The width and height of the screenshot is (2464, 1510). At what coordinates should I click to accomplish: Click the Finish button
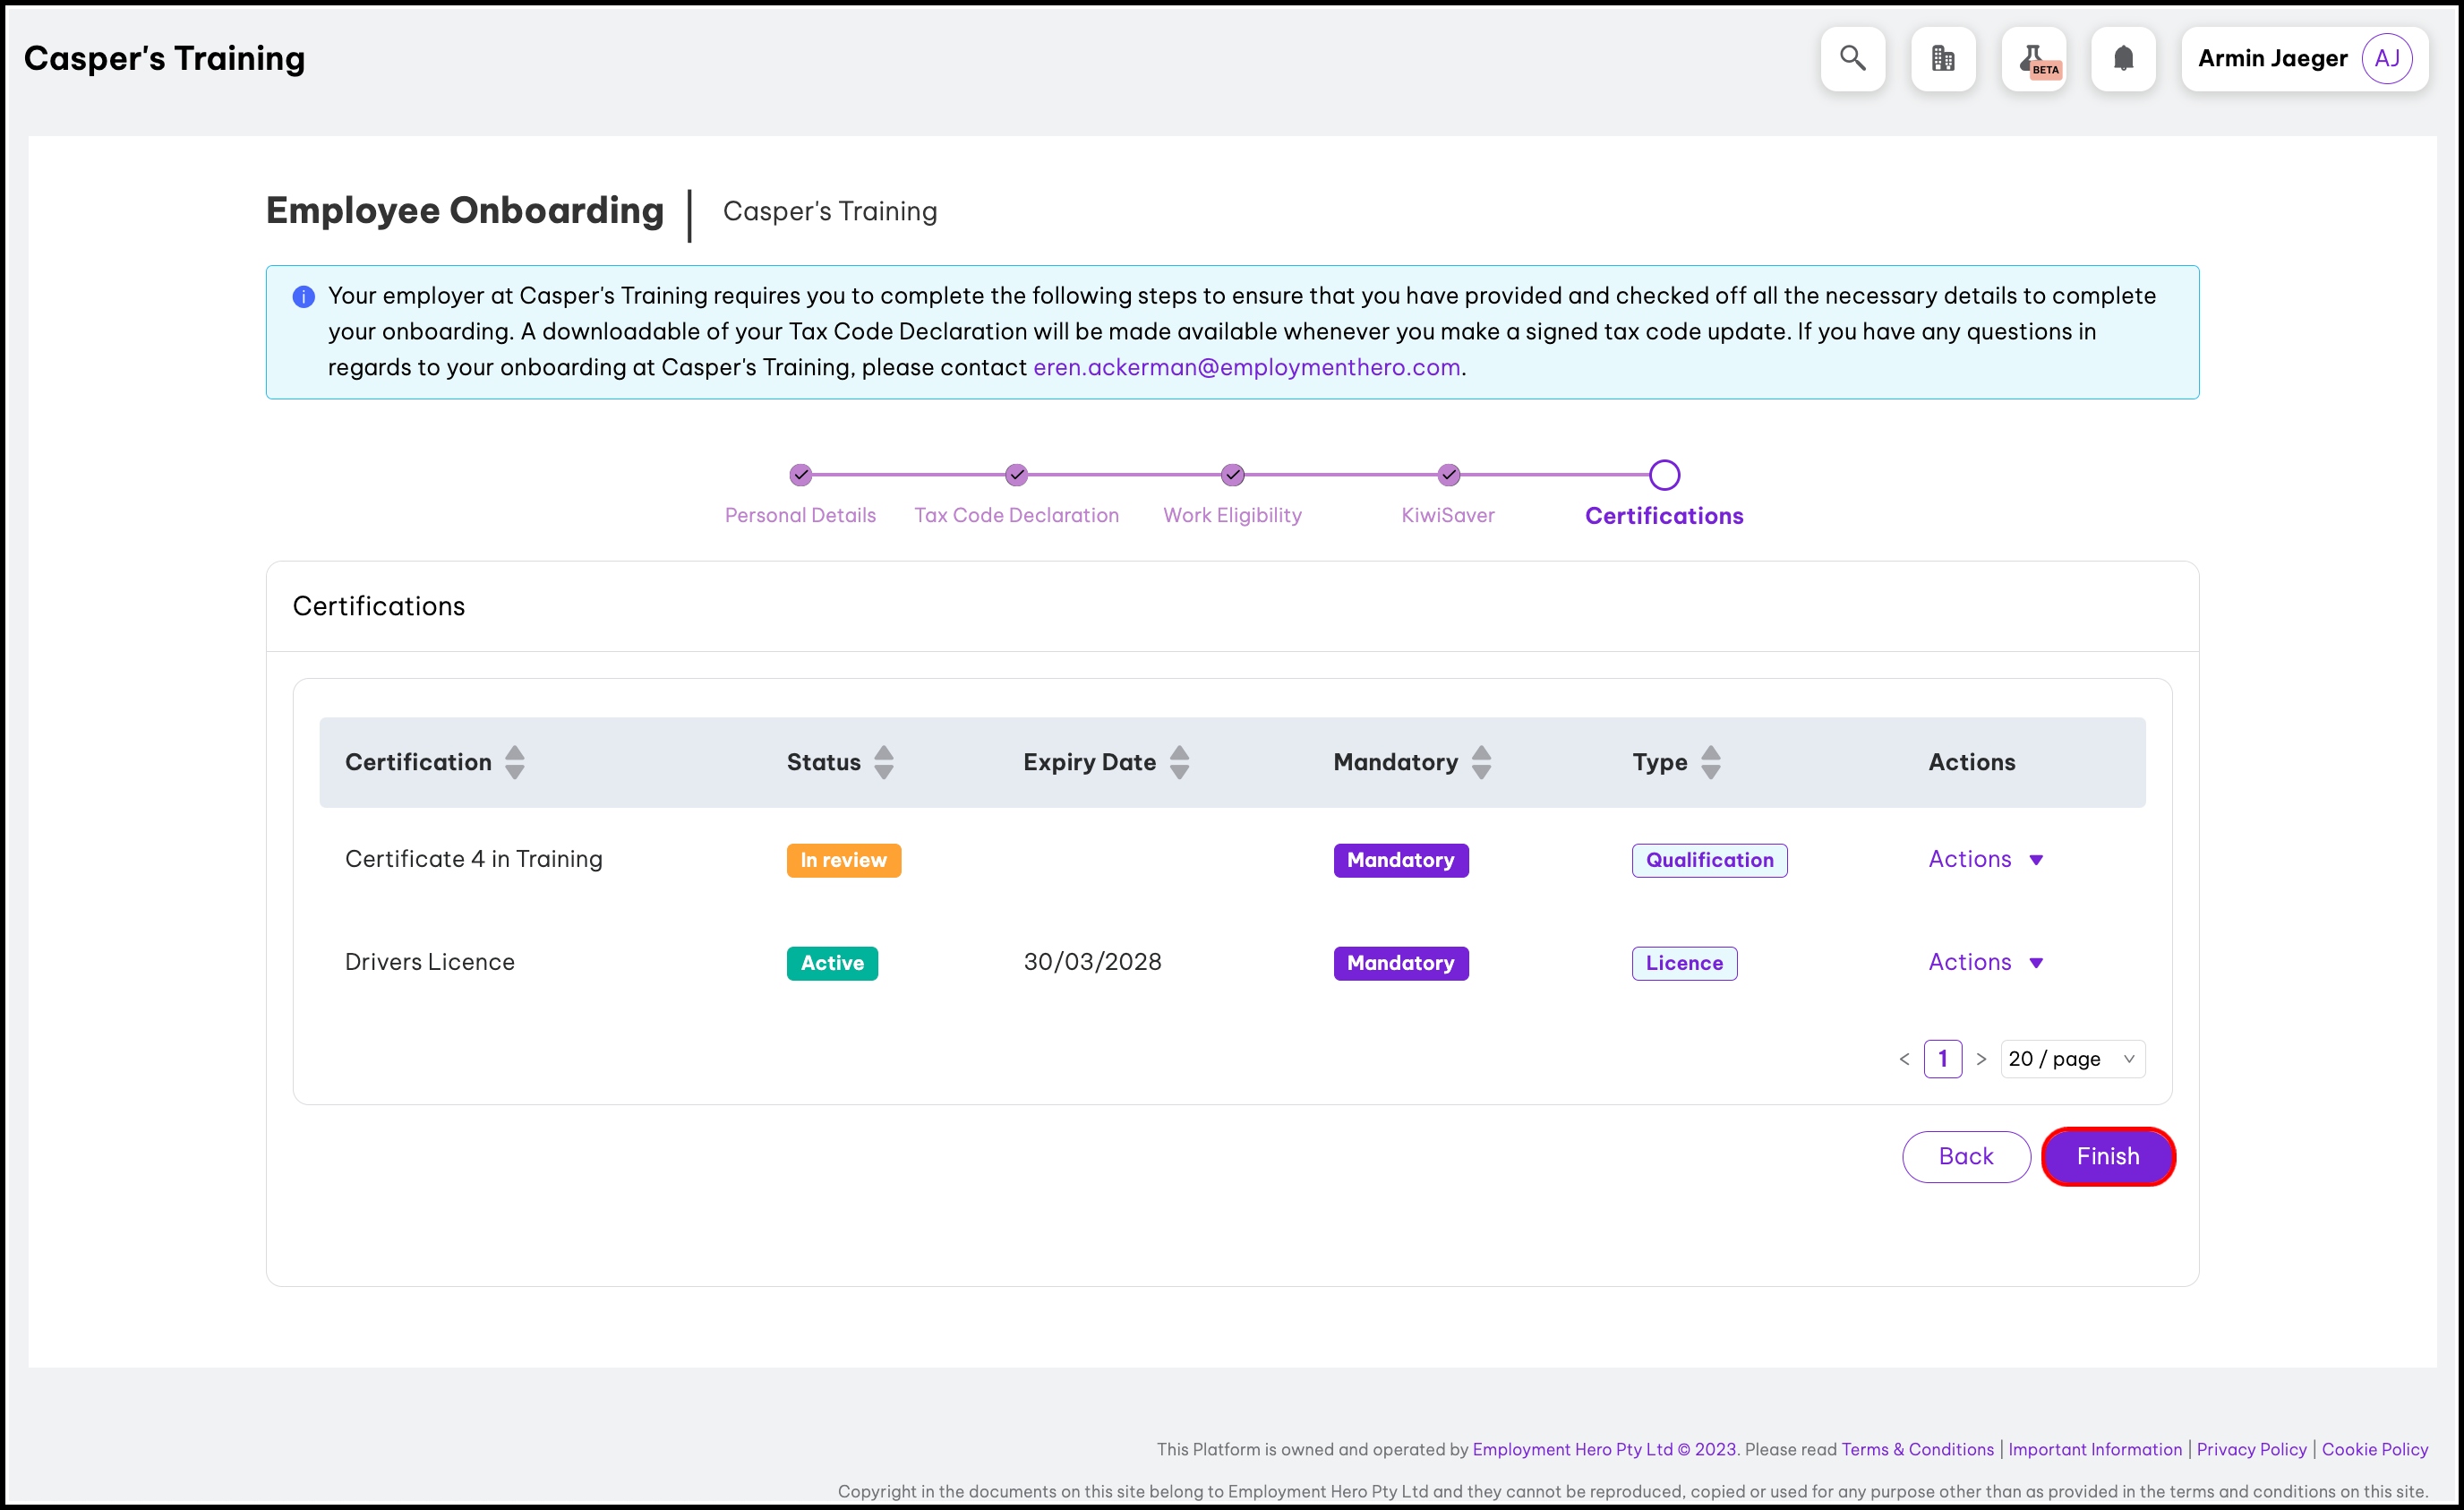click(2107, 1156)
